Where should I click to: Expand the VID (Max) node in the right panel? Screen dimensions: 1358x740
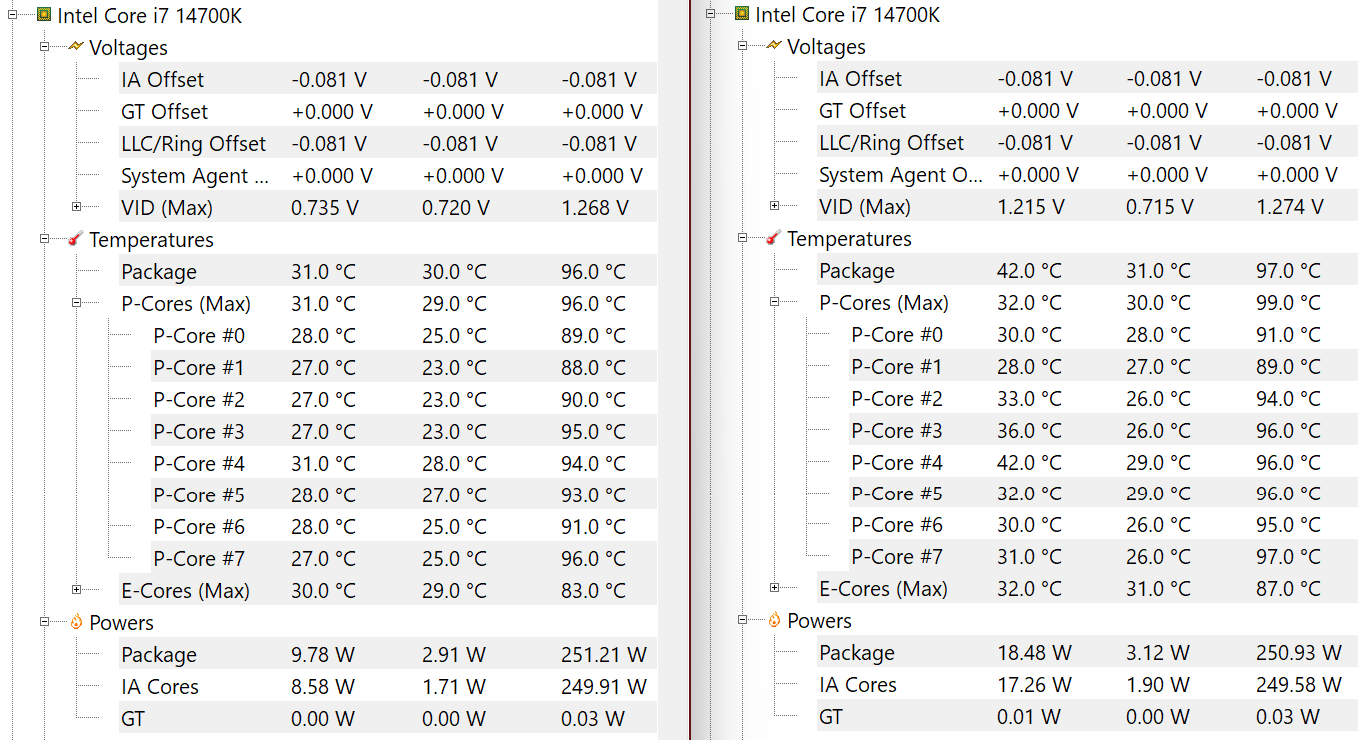[x=774, y=206]
